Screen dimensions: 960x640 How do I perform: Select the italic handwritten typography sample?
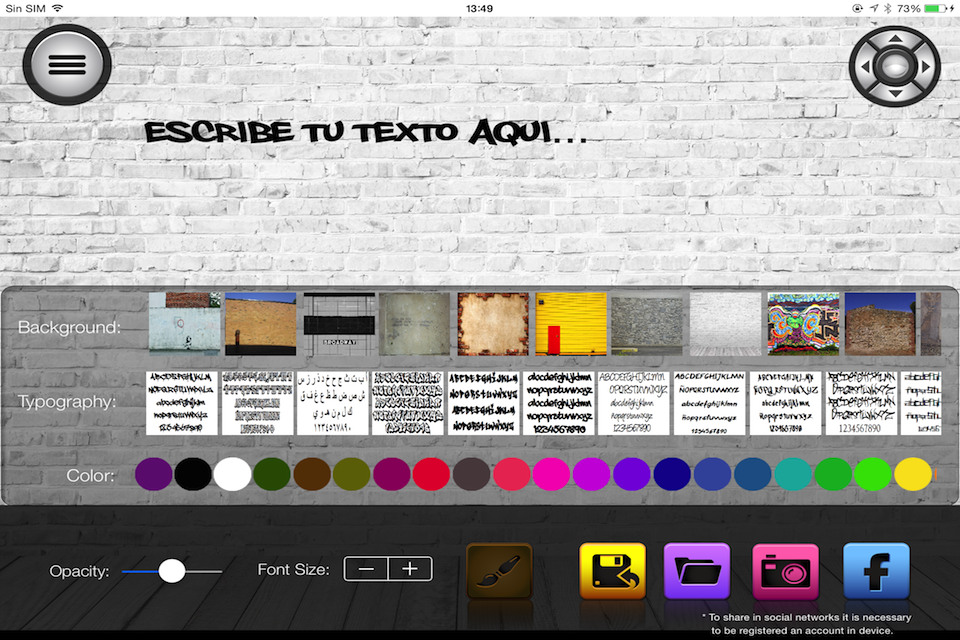710,403
